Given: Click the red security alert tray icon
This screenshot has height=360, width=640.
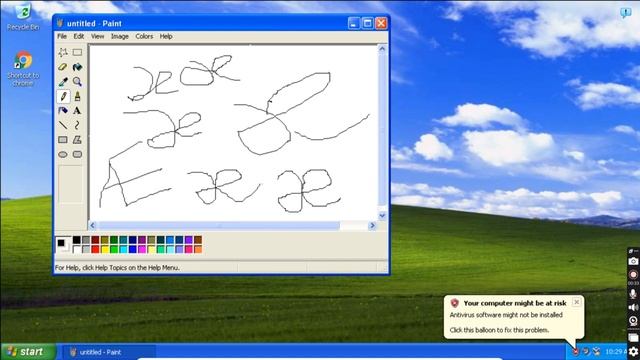Looking at the screenshot, I should (x=576, y=351).
